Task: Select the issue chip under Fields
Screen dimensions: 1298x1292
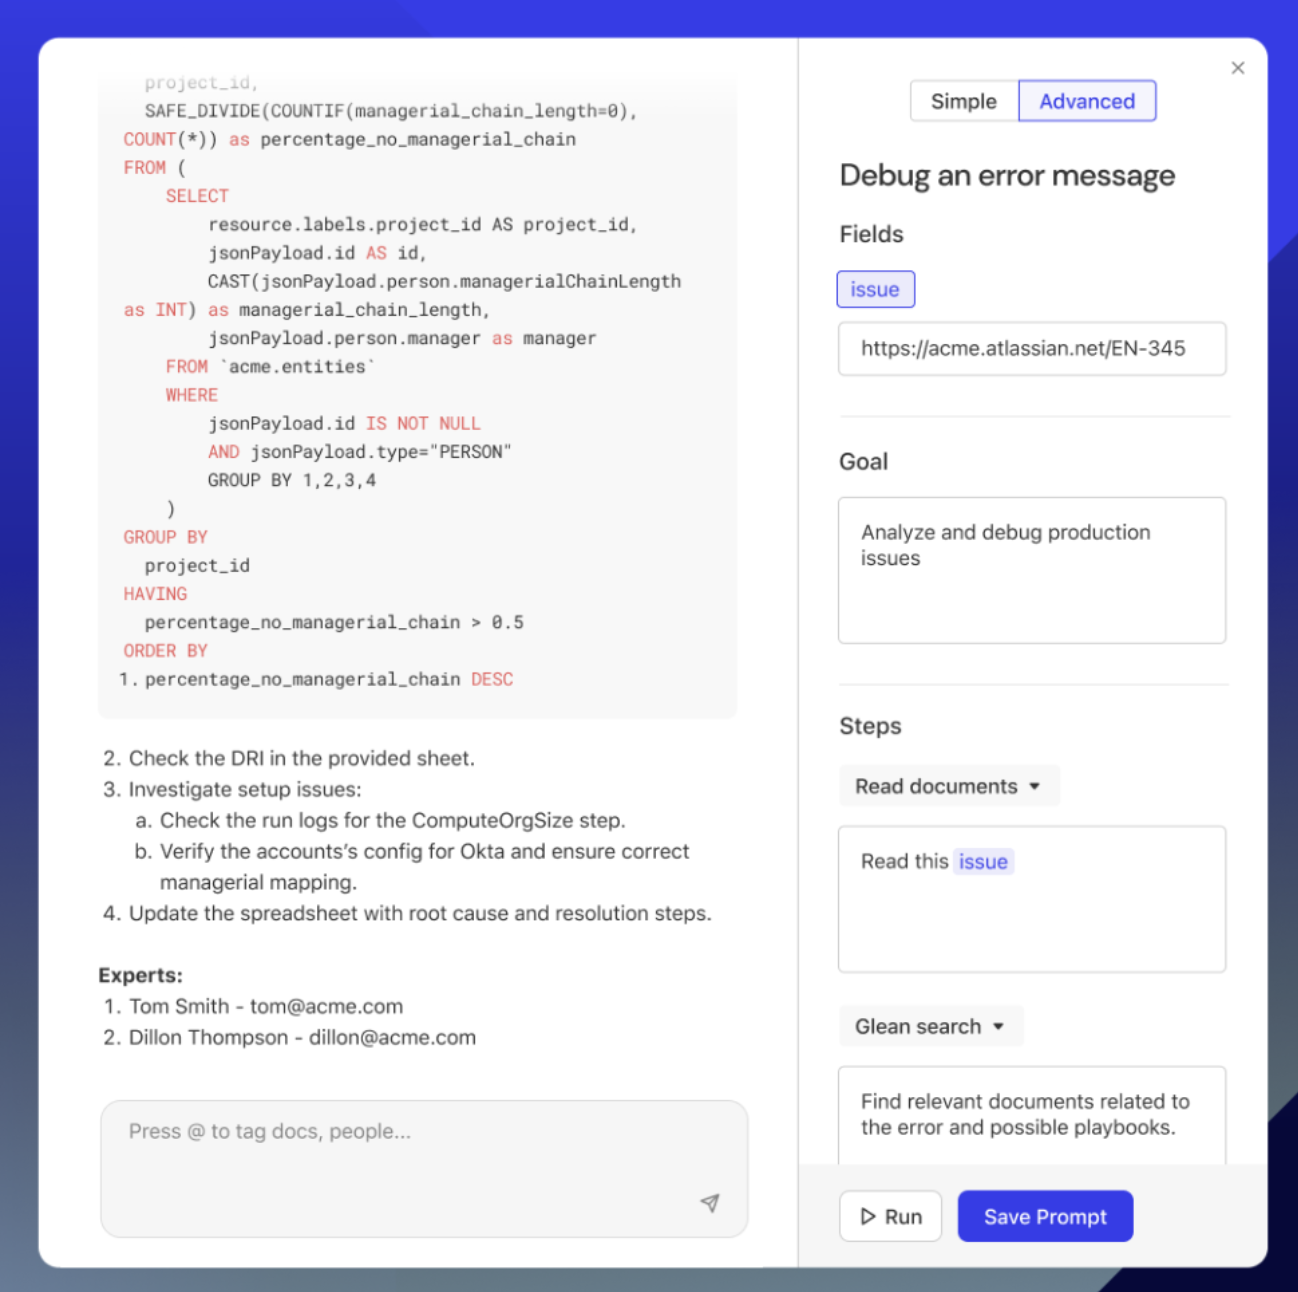Action: [x=875, y=289]
